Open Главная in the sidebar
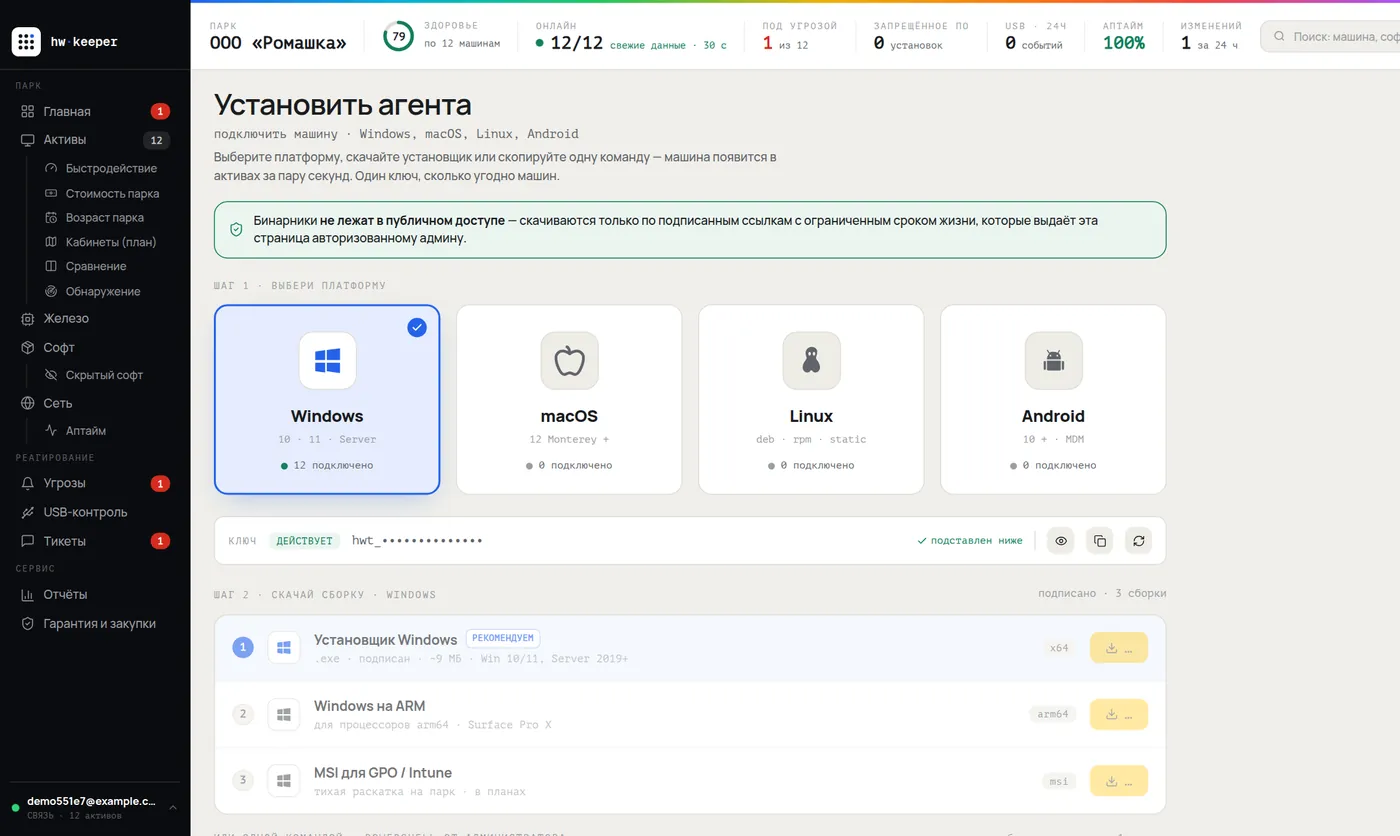 [95, 111]
